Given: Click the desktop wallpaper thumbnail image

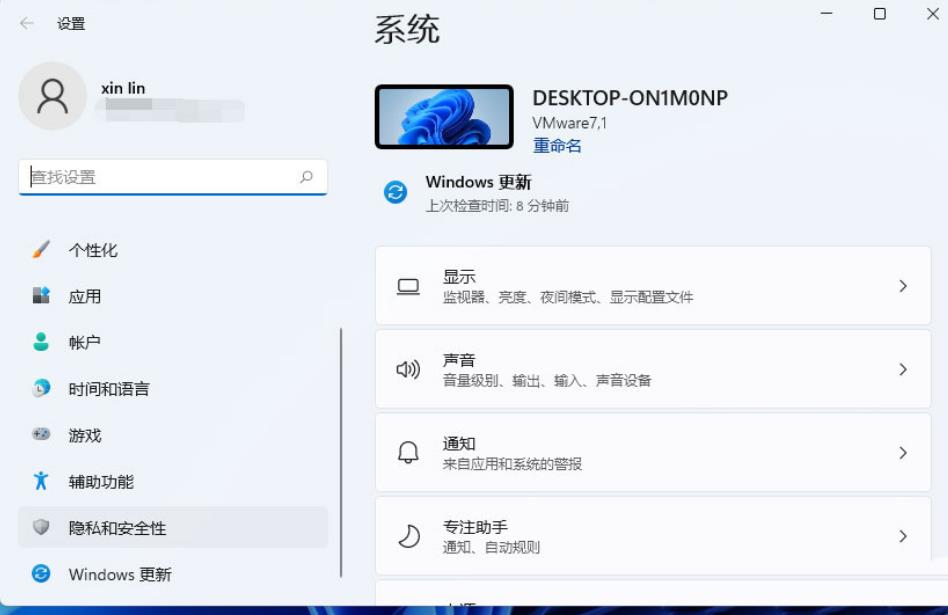Looking at the screenshot, I should 444,115.
